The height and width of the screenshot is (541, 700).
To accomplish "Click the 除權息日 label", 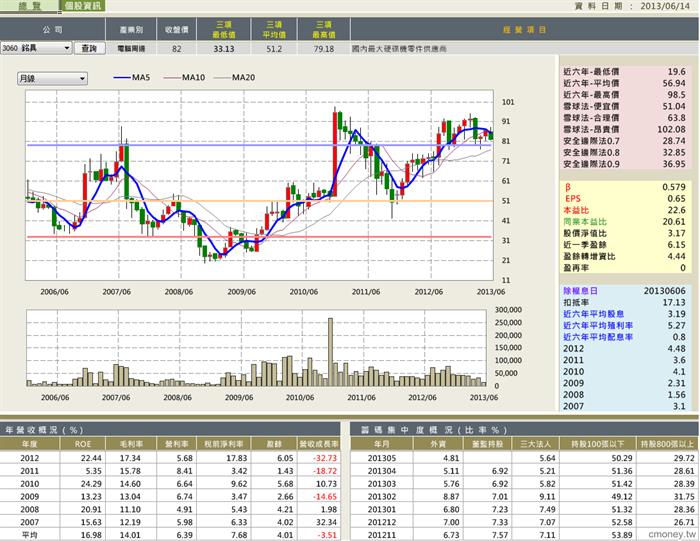I will [x=580, y=291].
